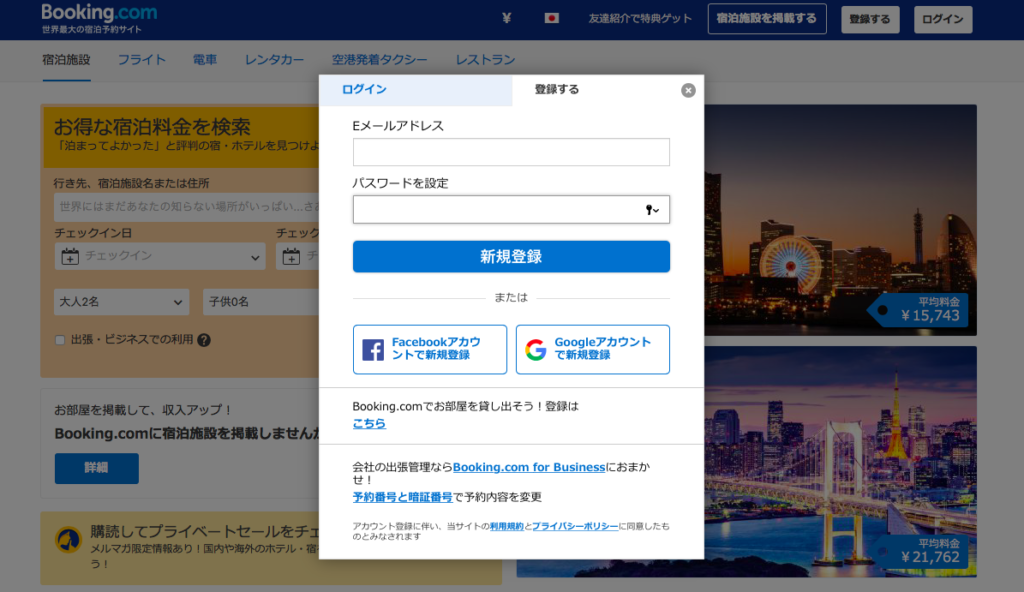Select the 宿泊施設 navigation tab

(66, 60)
